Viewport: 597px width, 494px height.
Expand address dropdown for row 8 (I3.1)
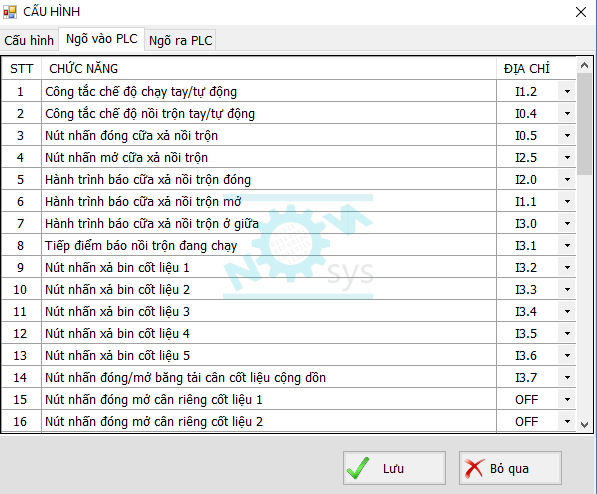click(567, 246)
